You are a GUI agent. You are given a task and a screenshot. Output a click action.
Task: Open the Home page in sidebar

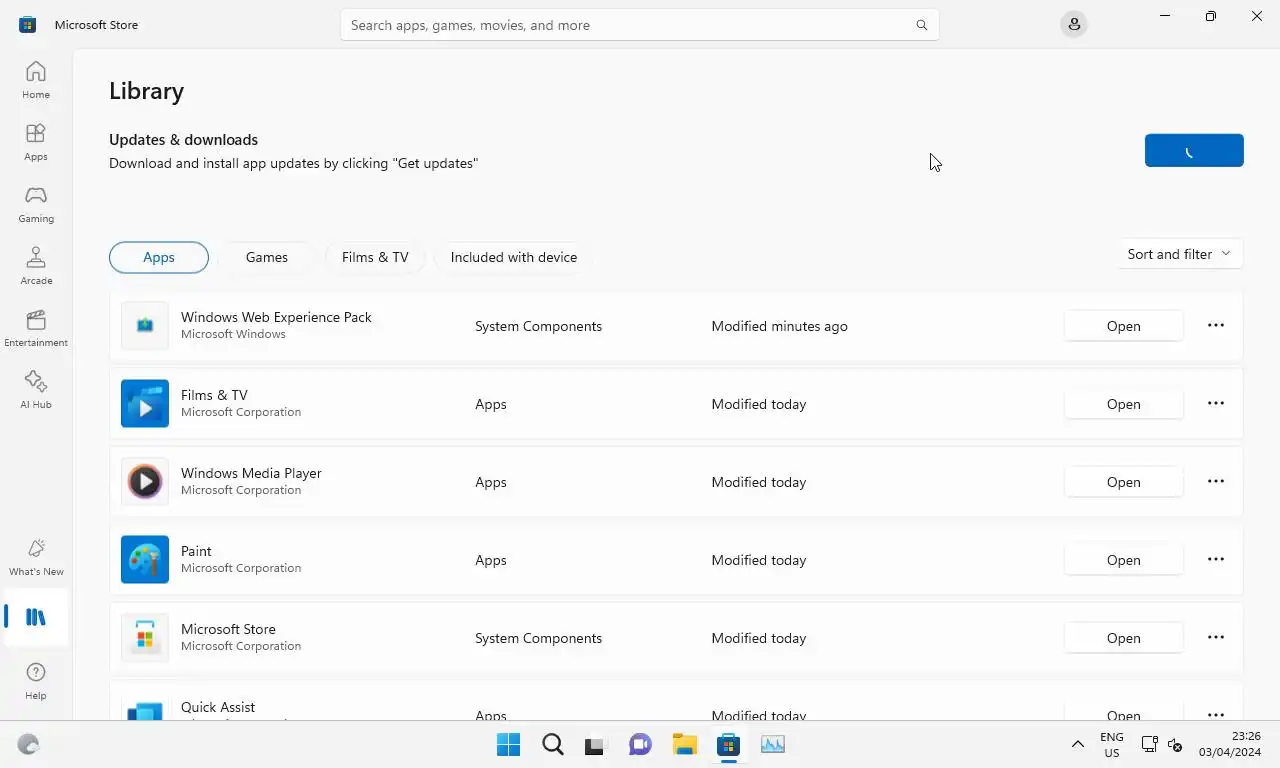(x=36, y=80)
